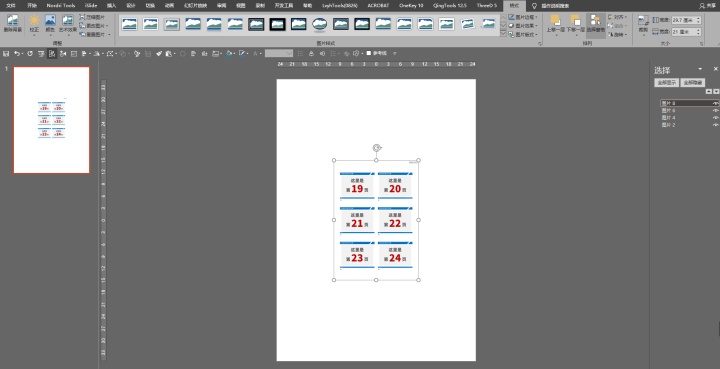Open Picture Border (图片边框) options
Image resolution: width=720 pixels, height=369 pixels.
[523, 17]
